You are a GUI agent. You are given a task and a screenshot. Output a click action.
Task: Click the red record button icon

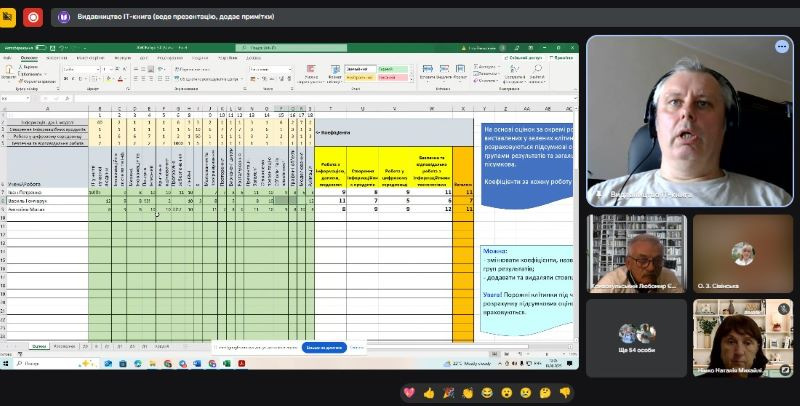click(33, 17)
